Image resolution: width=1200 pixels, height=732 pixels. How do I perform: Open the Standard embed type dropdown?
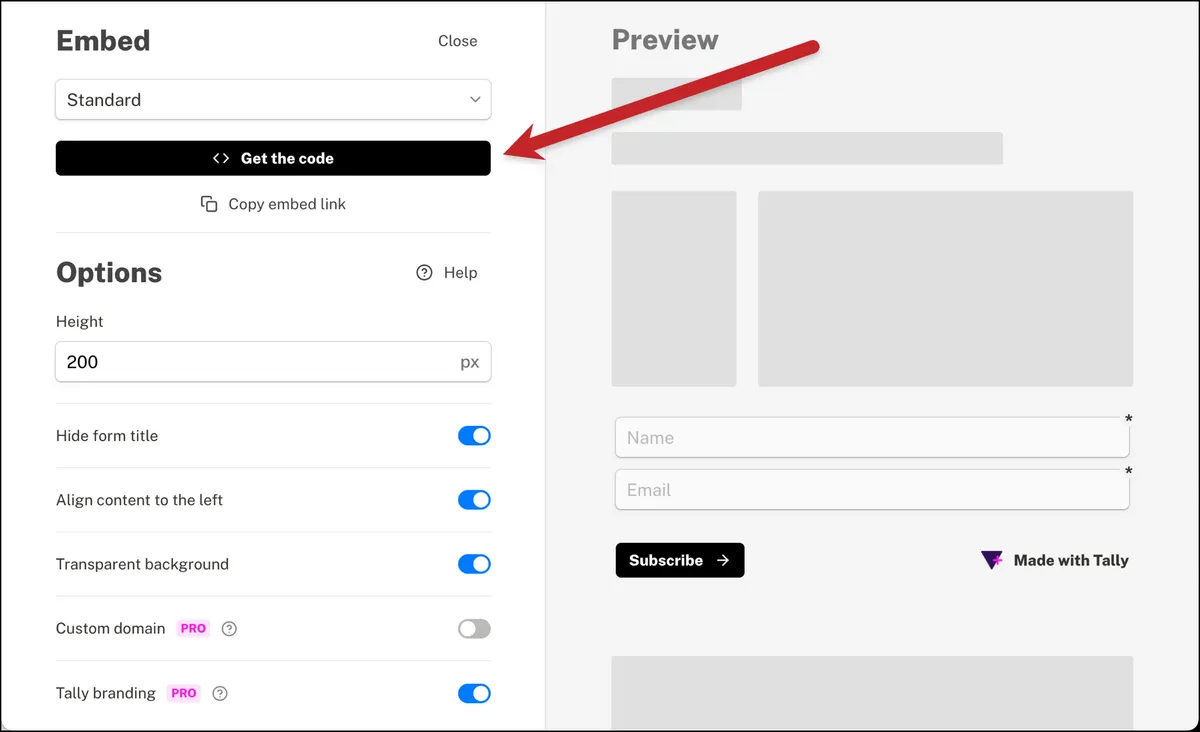pos(273,100)
